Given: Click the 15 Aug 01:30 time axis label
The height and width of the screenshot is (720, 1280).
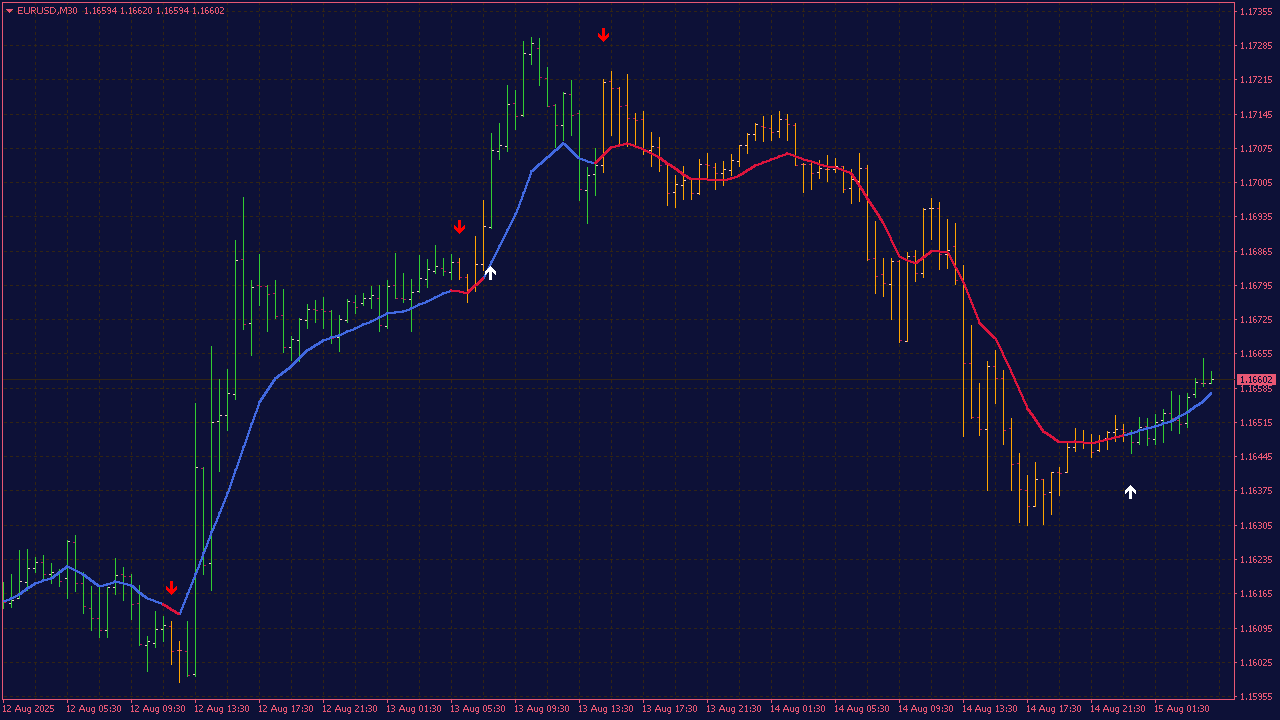Looking at the screenshot, I should (x=1181, y=709).
